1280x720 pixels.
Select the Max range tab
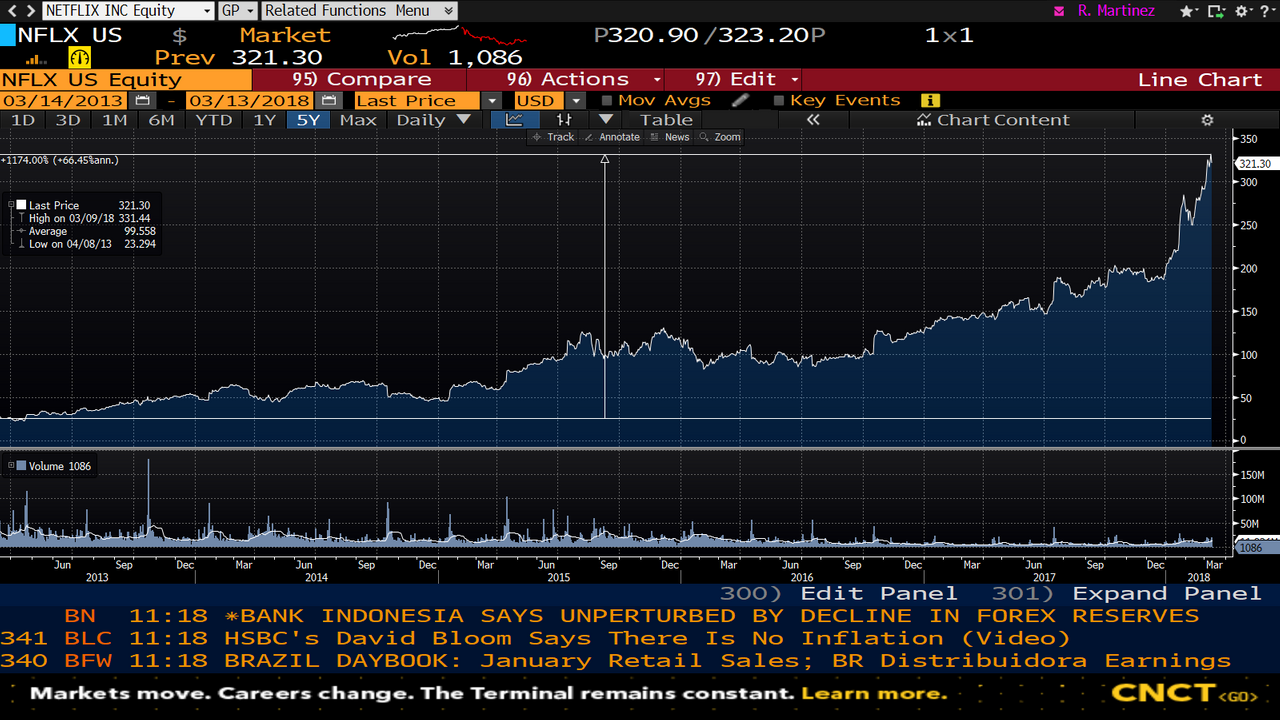(x=358, y=120)
